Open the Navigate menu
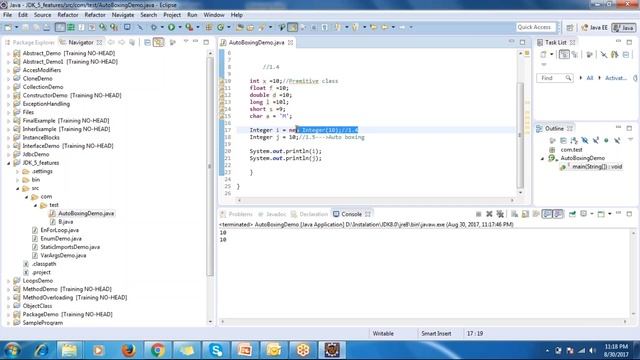640x360 pixels. pyautogui.click(x=123, y=15)
